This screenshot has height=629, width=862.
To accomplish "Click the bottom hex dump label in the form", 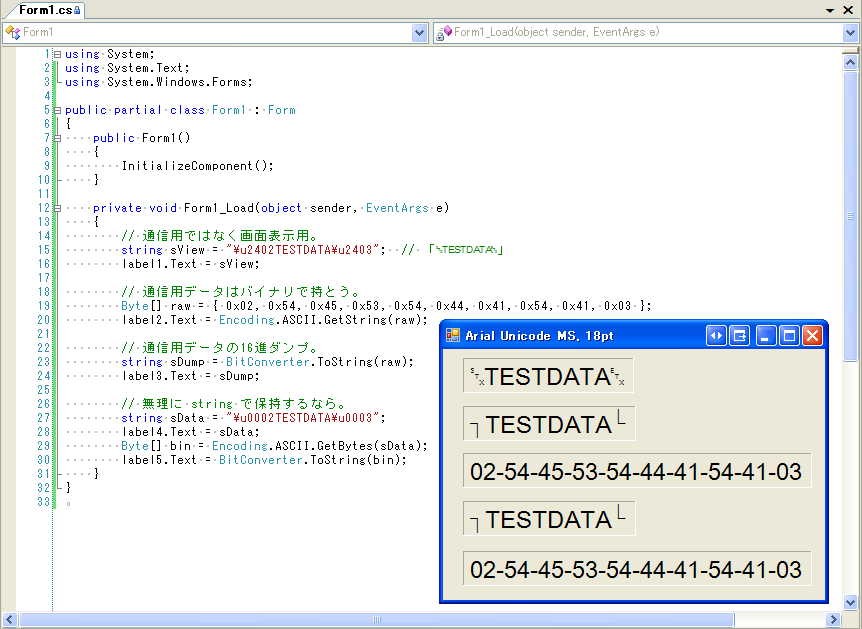I will click(x=637, y=569).
